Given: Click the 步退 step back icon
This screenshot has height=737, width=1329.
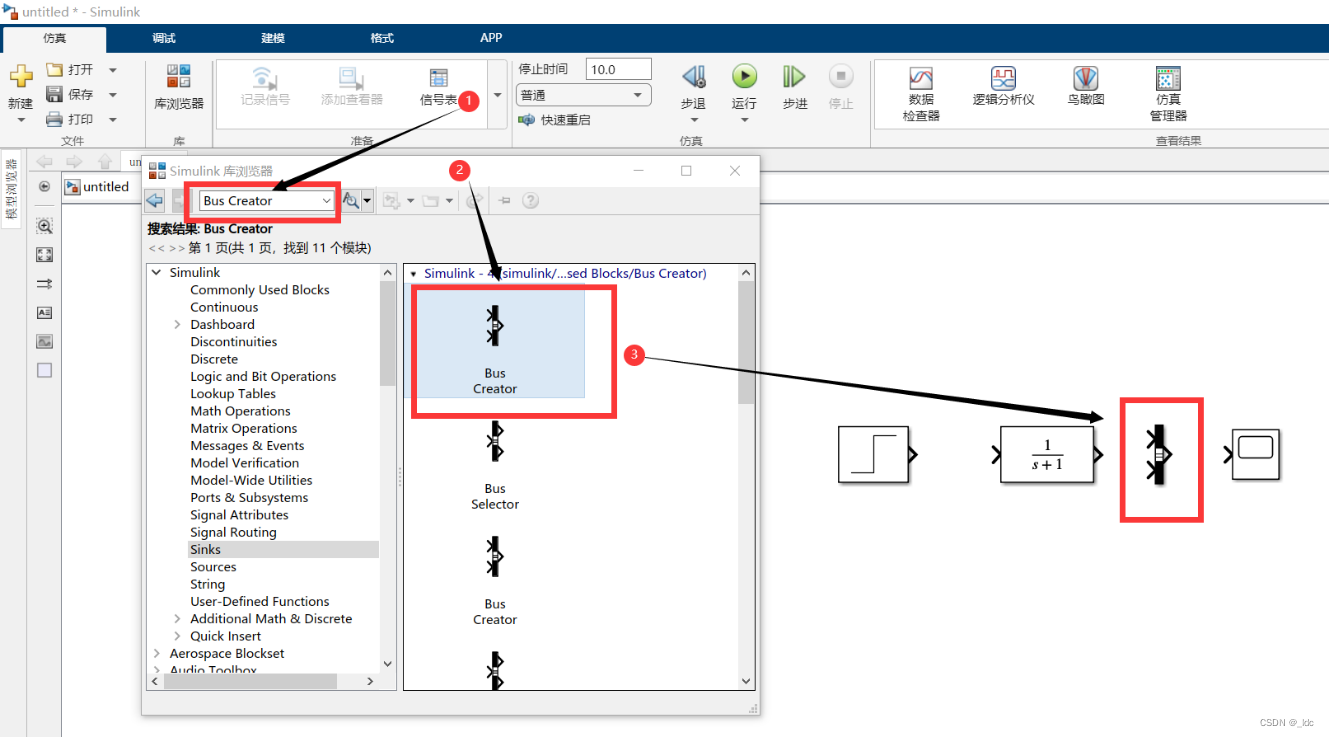Looking at the screenshot, I should pyautogui.click(x=693, y=77).
